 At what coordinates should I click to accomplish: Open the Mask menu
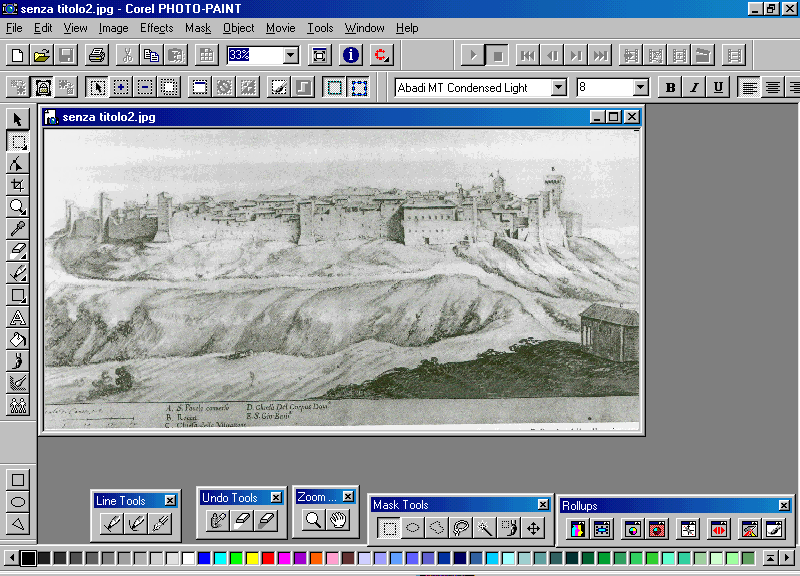198,28
